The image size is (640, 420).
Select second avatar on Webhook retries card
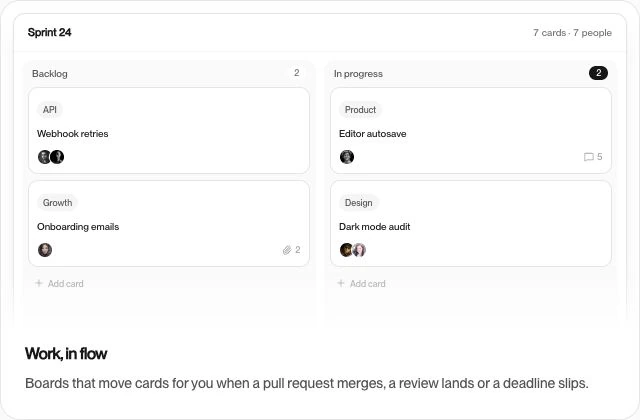[x=57, y=157]
